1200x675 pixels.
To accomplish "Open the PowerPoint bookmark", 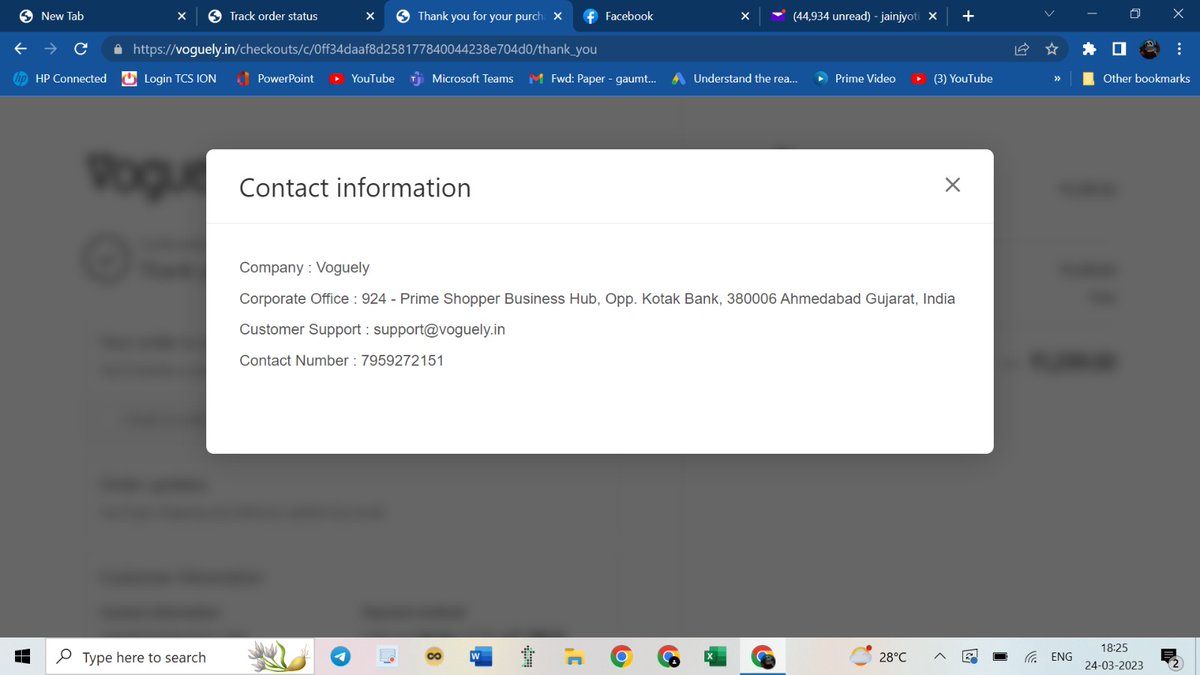I will click(275, 78).
